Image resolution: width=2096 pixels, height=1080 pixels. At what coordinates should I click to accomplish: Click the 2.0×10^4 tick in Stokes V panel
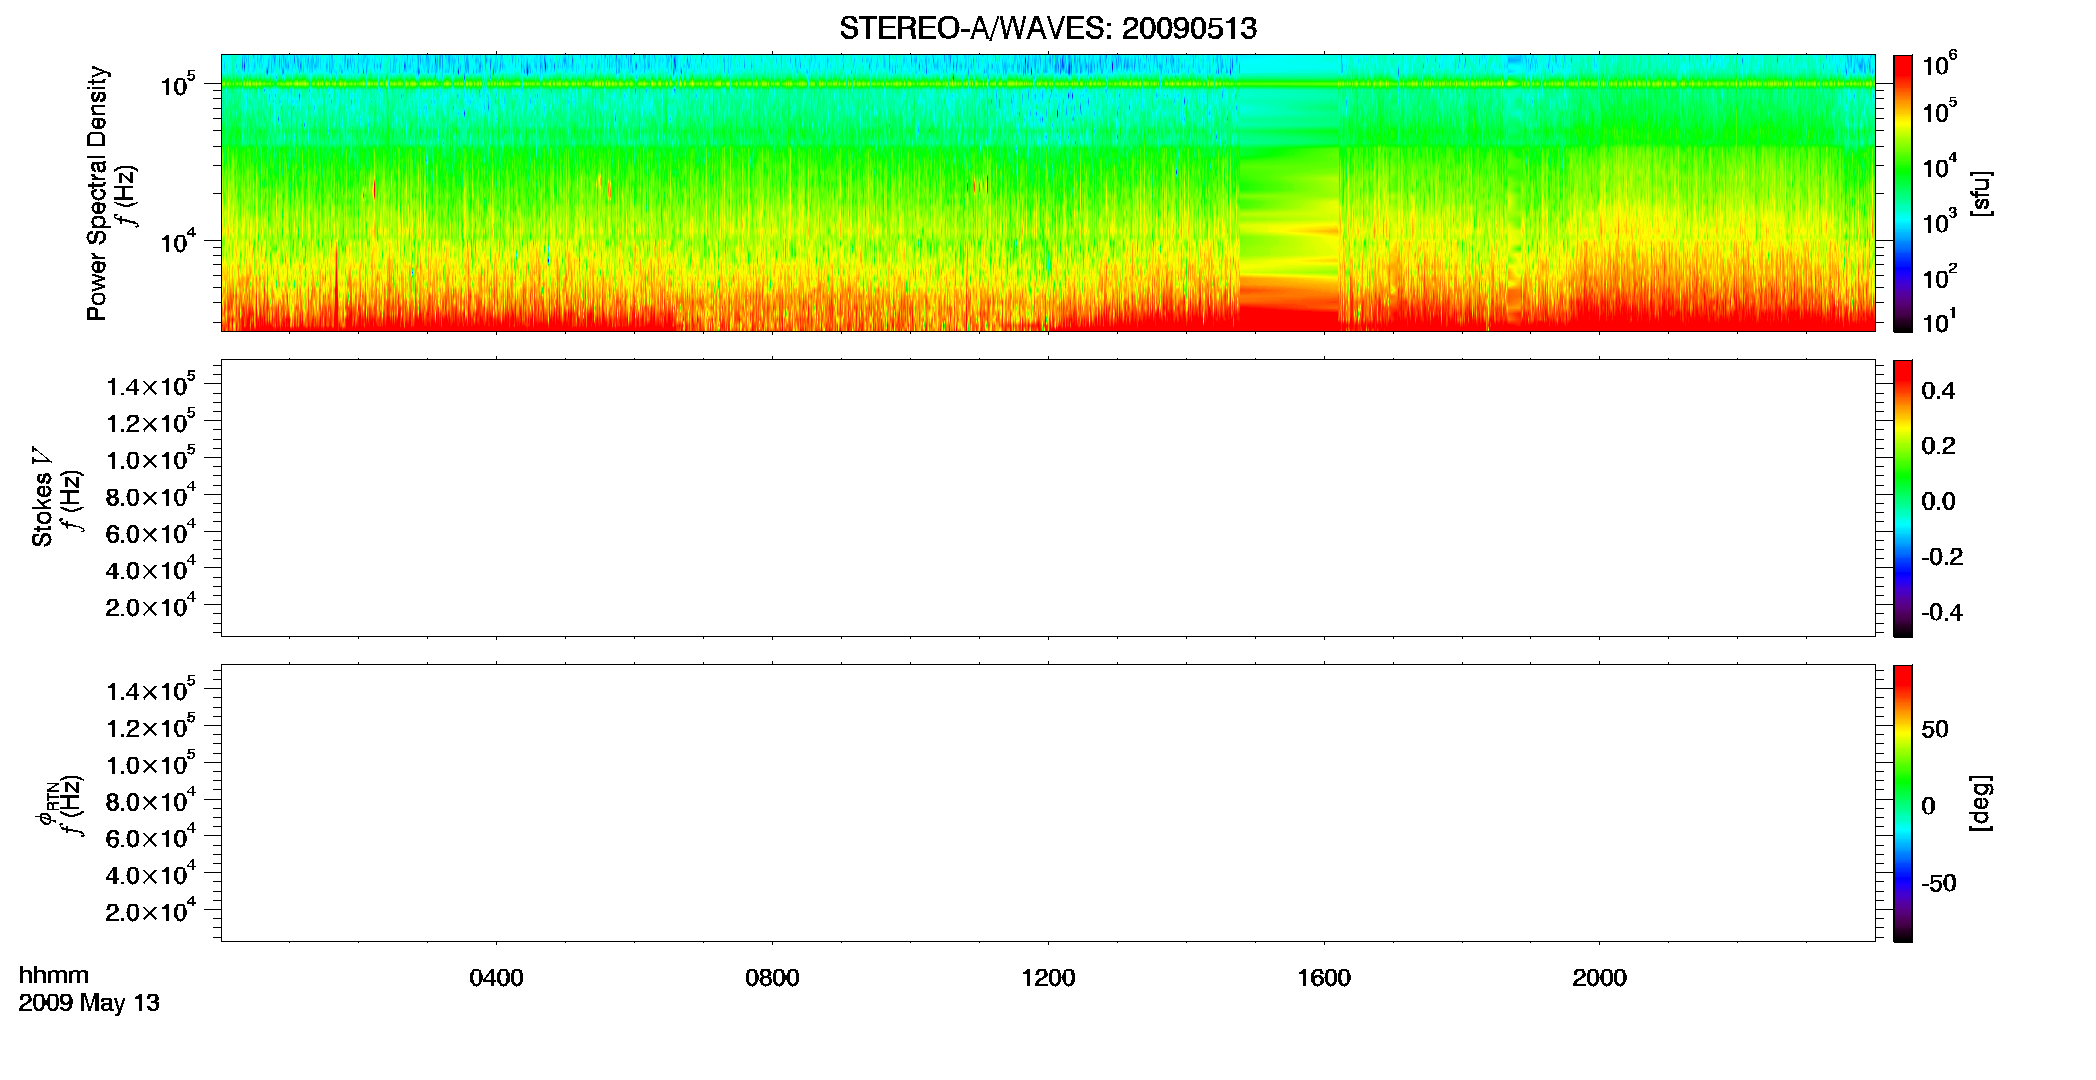point(151,606)
